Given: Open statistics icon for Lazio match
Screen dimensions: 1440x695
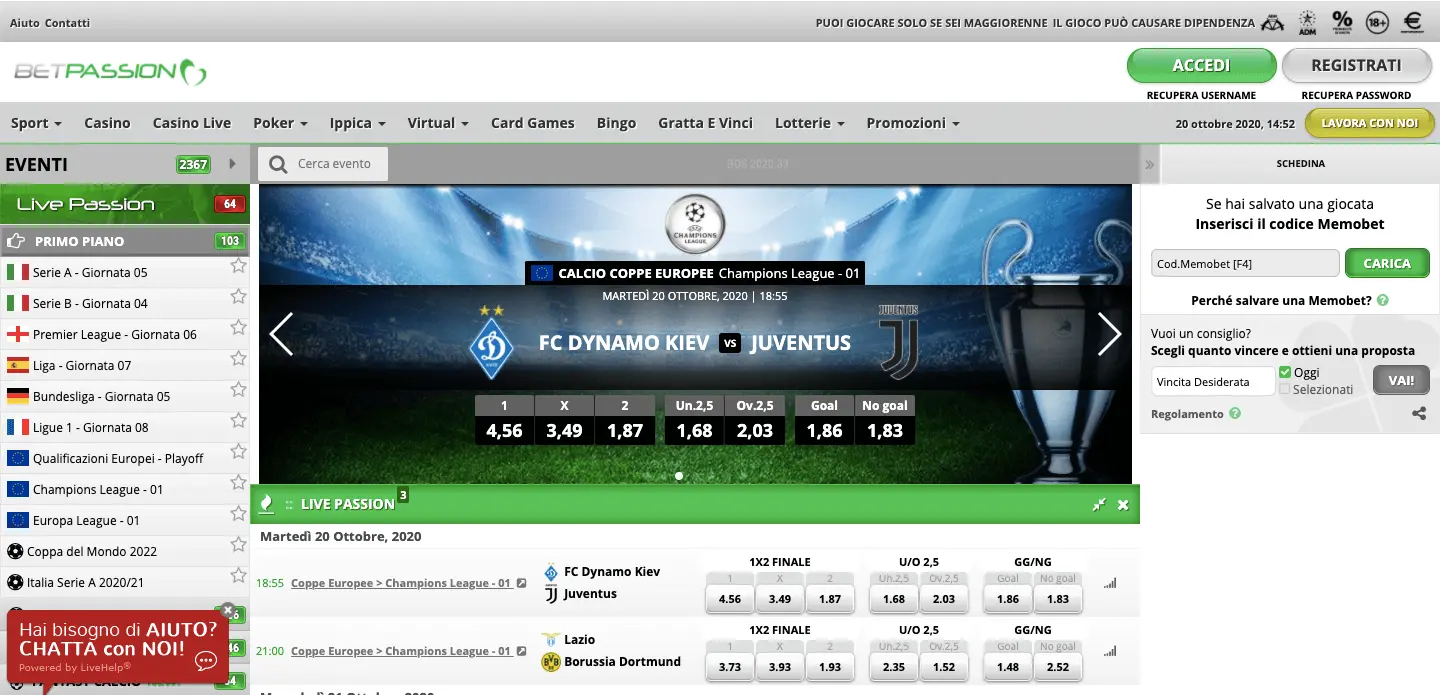Looking at the screenshot, I should [x=1109, y=652].
